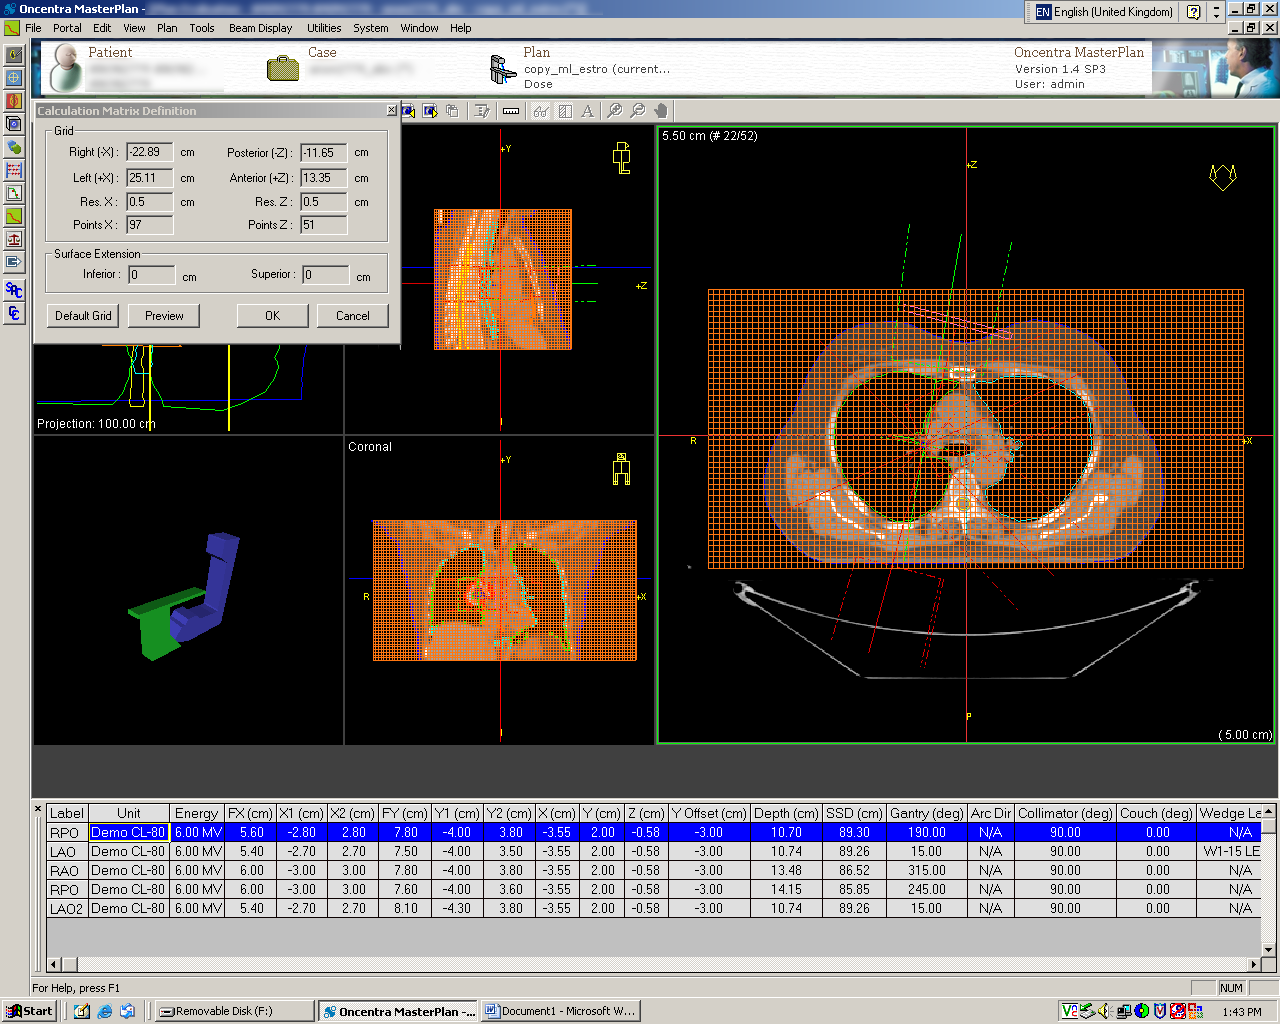Click the 13.48 depth cell
This screenshot has width=1280, height=1024.
(786, 870)
